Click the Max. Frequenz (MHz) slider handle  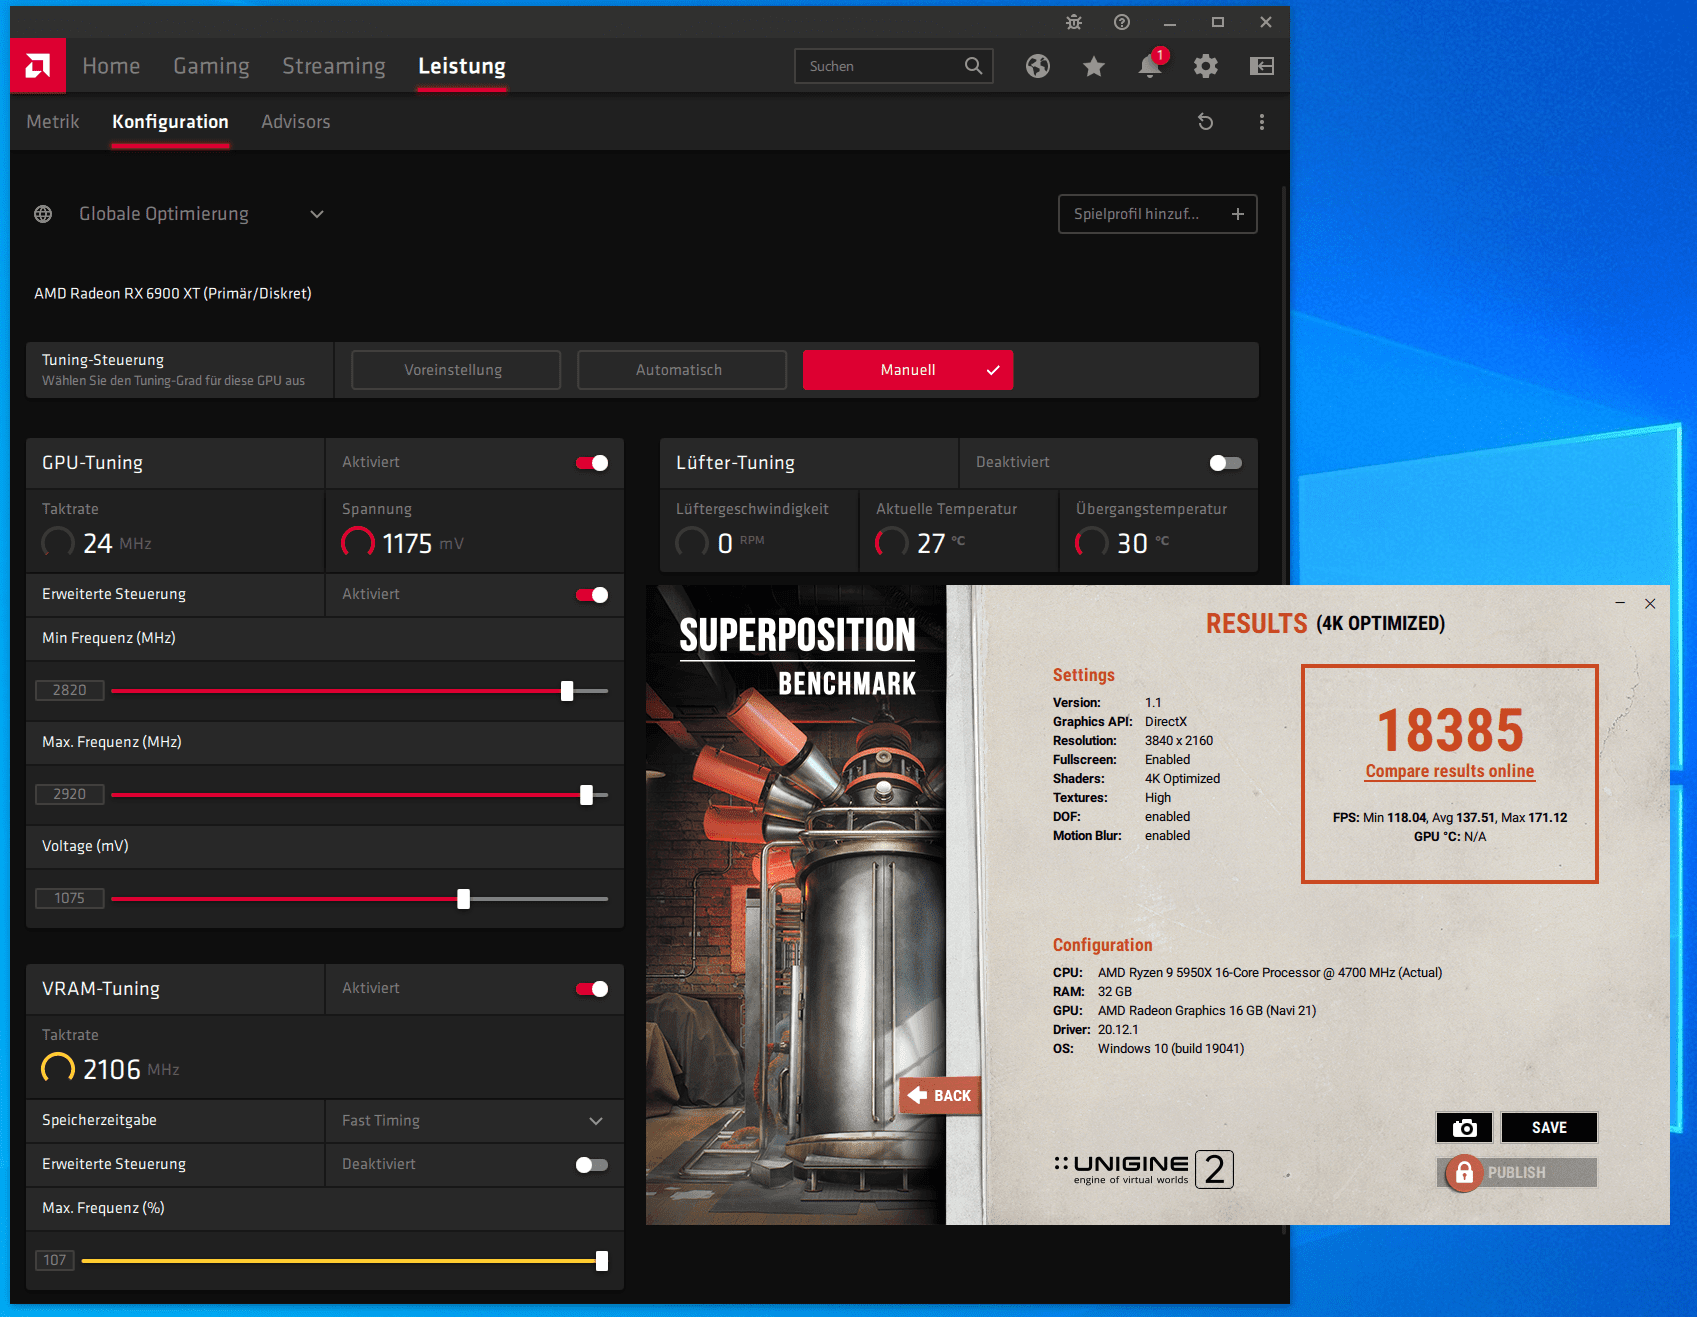(x=587, y=795)
